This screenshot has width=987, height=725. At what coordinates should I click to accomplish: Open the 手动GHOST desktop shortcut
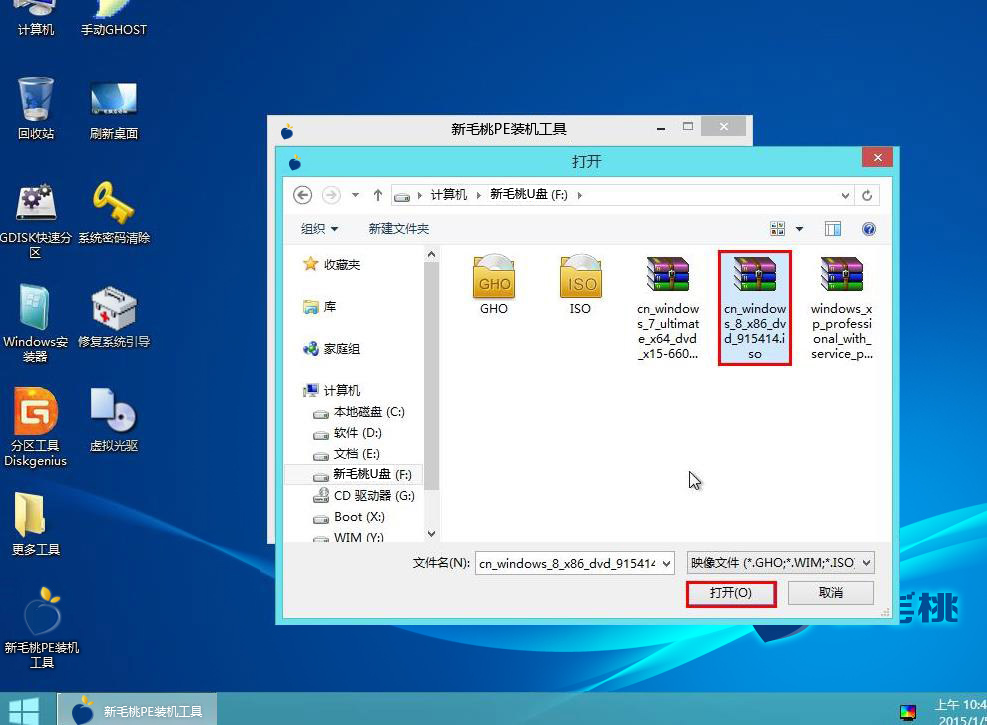coord(113,19)
